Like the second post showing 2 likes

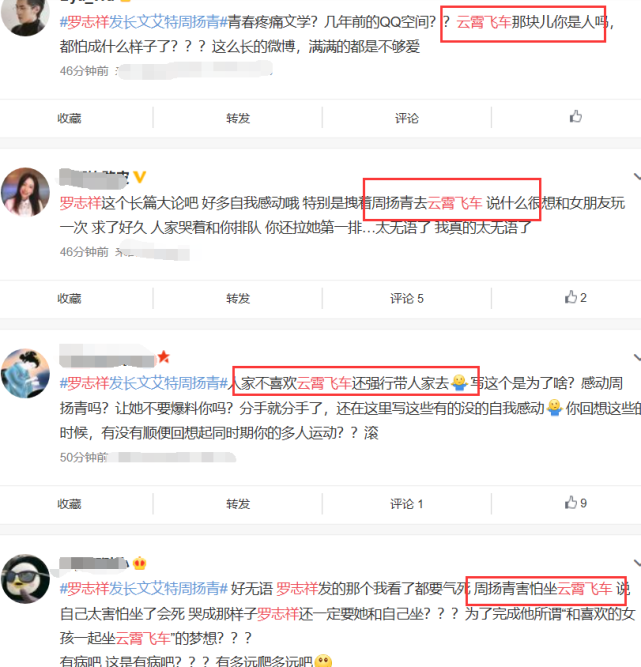click(575, 297)
